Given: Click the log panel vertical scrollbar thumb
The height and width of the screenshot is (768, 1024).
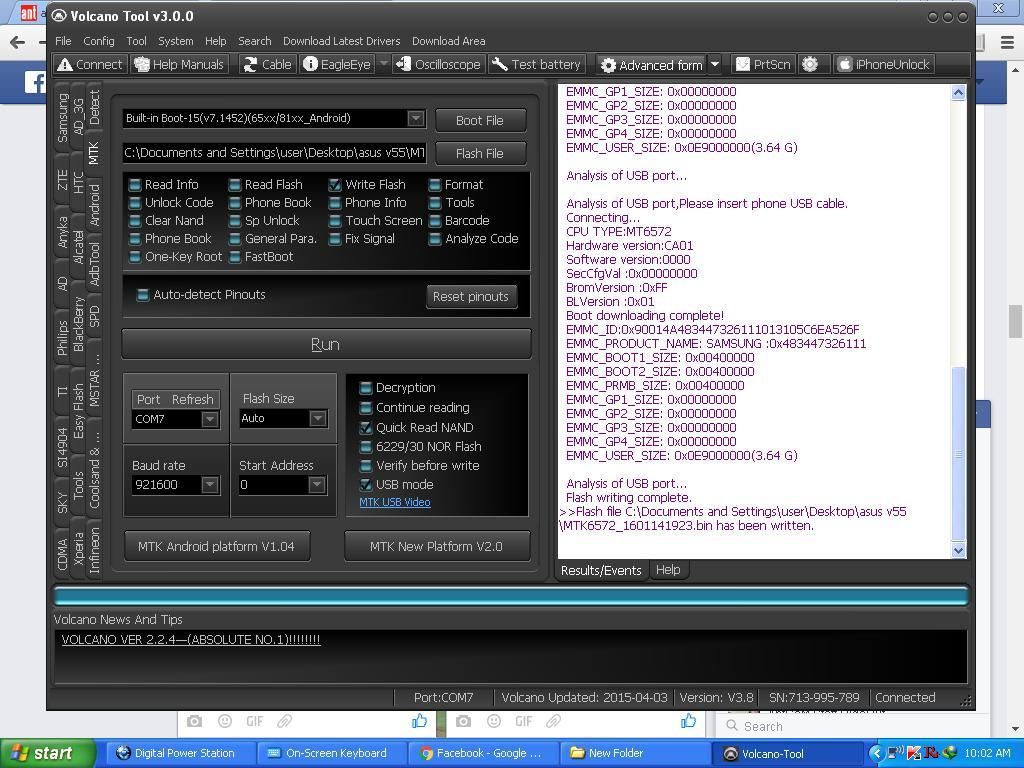Looking at the screenshot, I should tap(958, 453).
